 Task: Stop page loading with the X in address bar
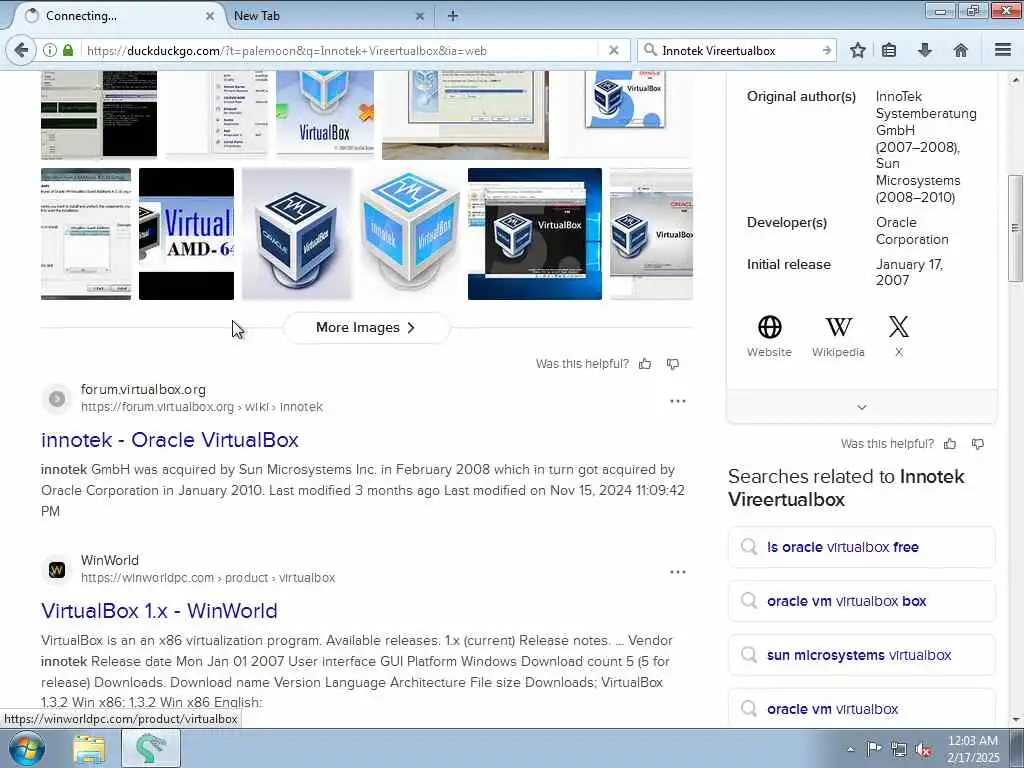613,50
